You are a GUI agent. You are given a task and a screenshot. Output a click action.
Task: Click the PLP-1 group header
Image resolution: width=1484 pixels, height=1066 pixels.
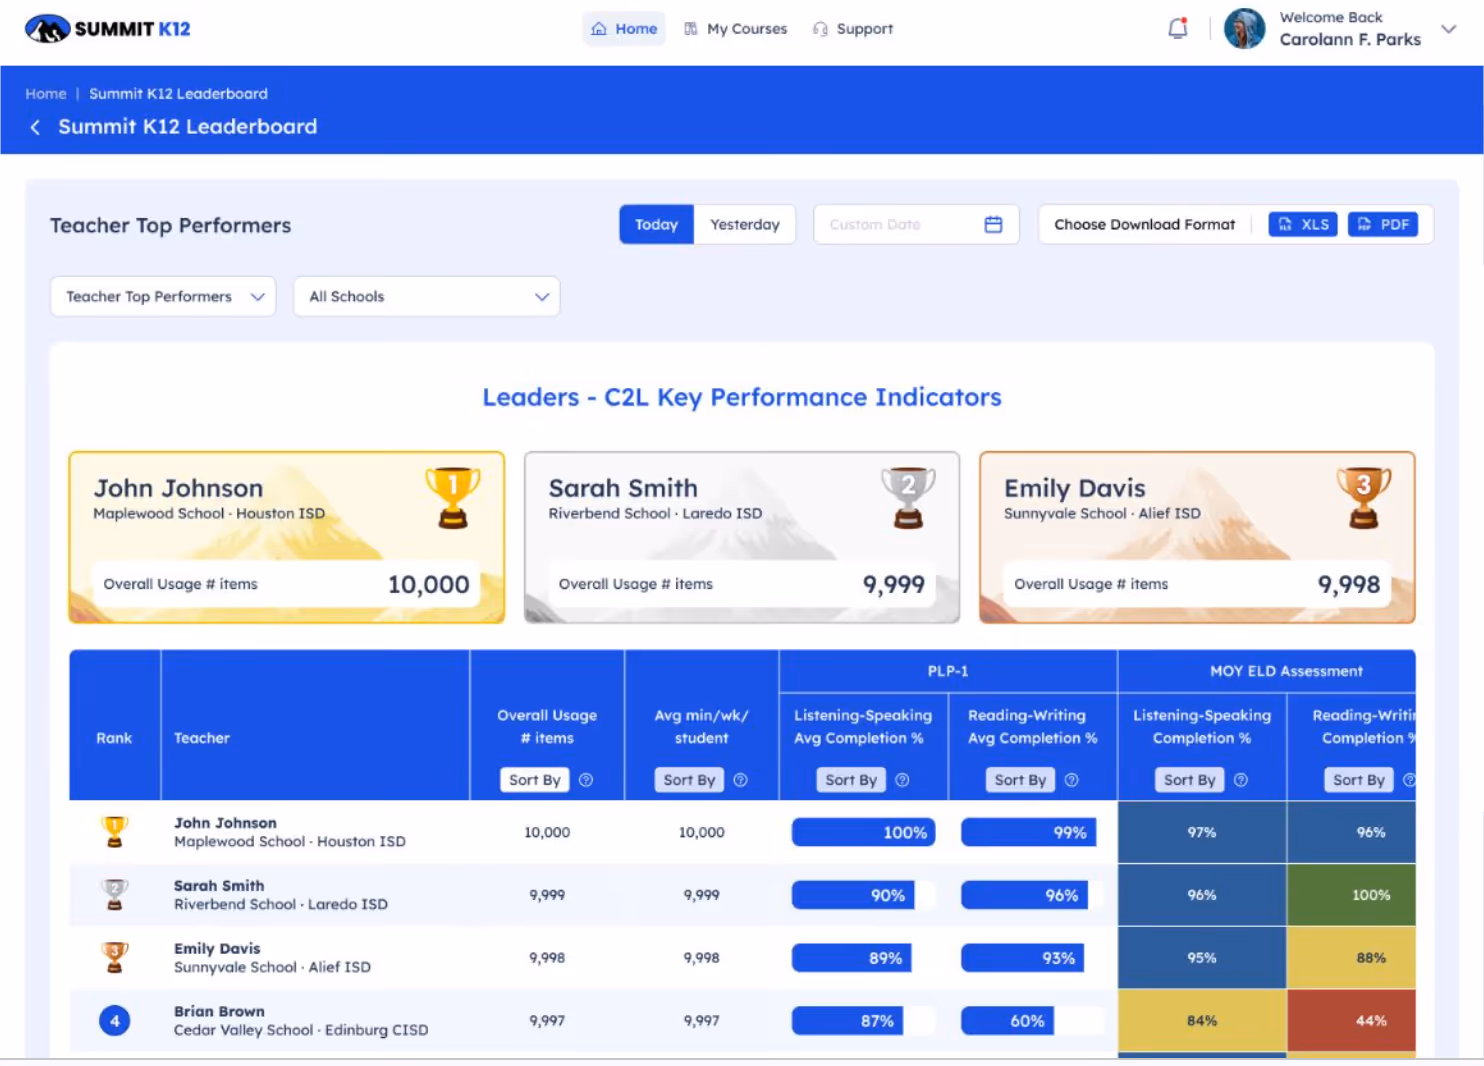(x=948, y=671)
